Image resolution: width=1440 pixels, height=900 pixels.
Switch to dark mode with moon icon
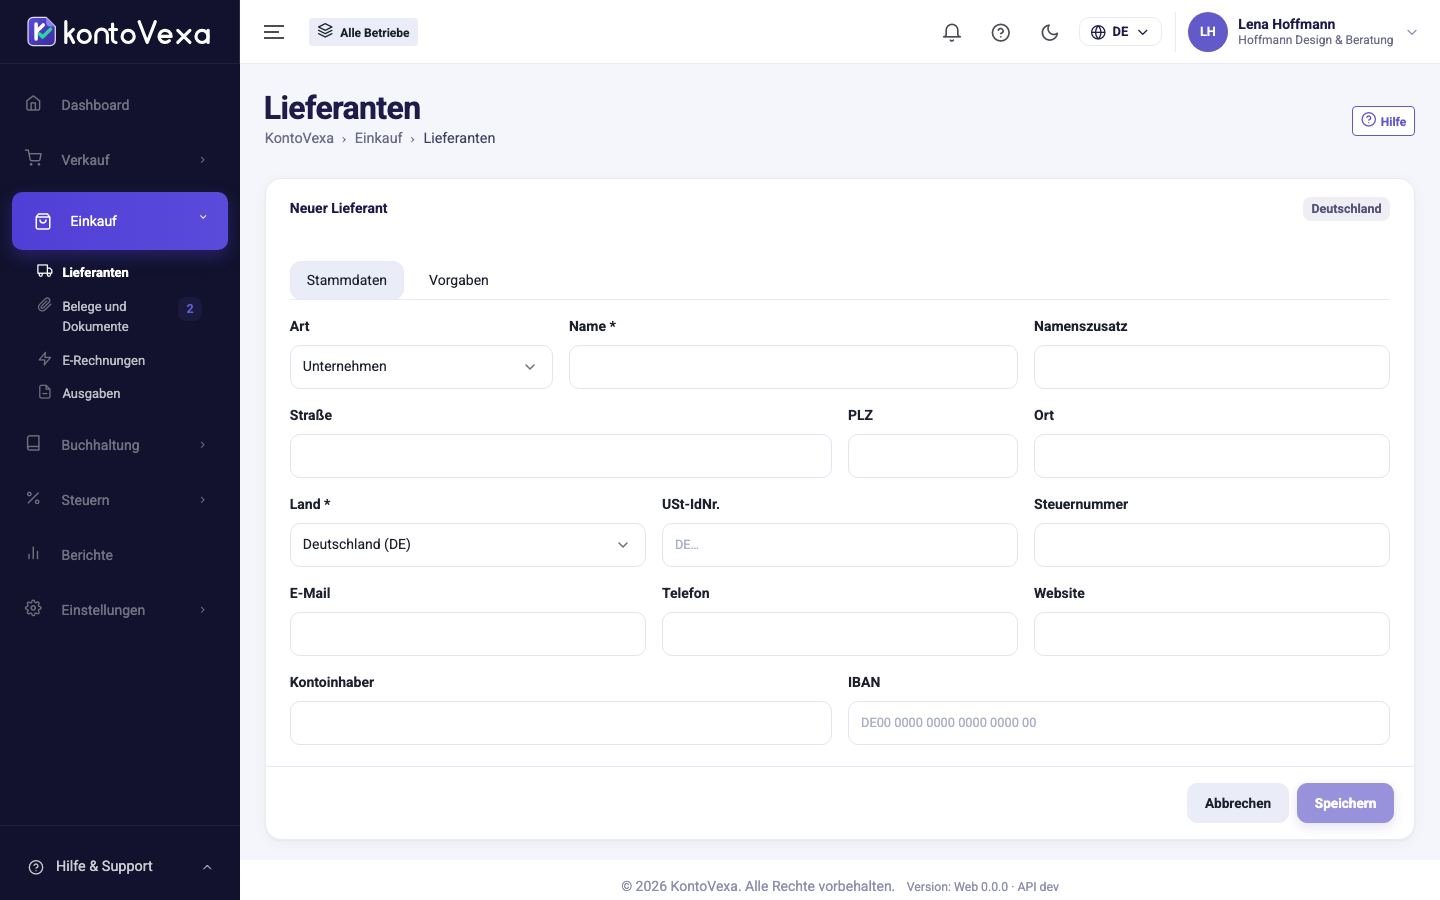pos(1050,32)
